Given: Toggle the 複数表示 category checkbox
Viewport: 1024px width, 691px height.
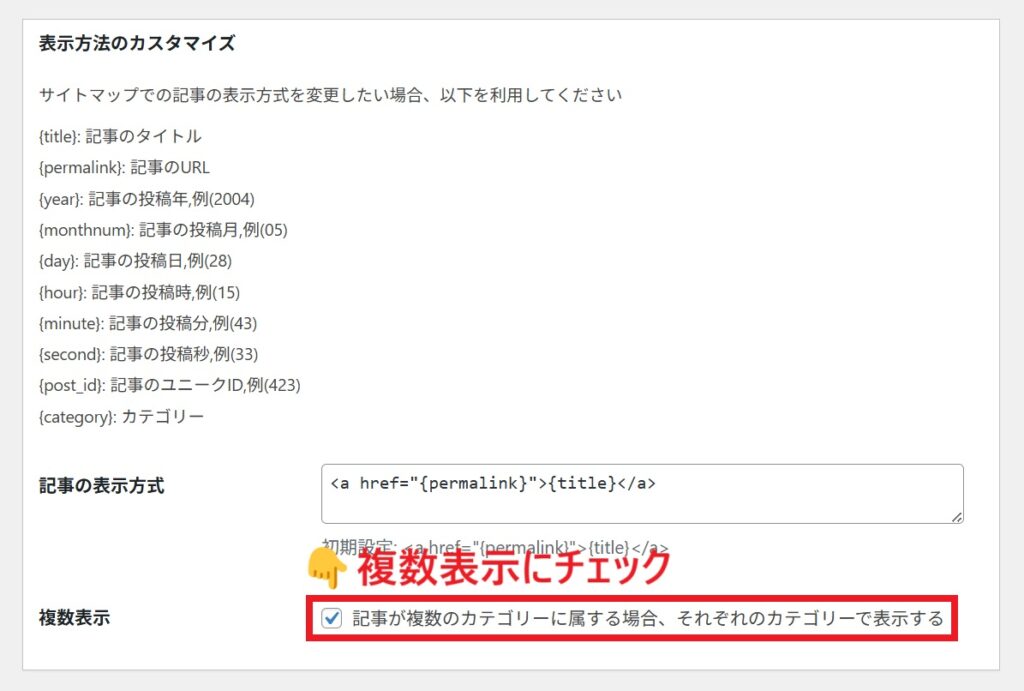Looking at the screenshot, I should coord(332,618).
